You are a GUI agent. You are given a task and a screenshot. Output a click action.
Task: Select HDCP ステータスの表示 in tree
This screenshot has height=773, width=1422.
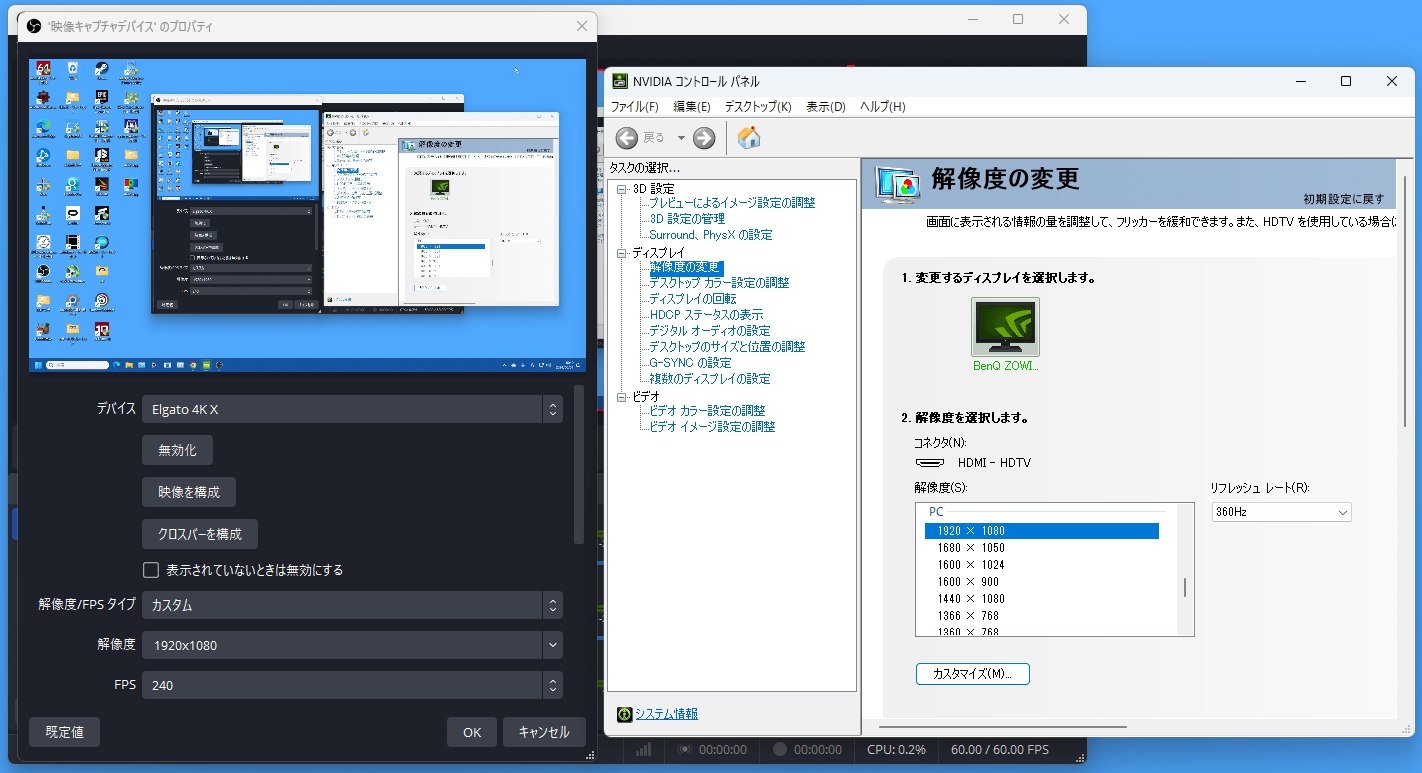click(706, 315)
